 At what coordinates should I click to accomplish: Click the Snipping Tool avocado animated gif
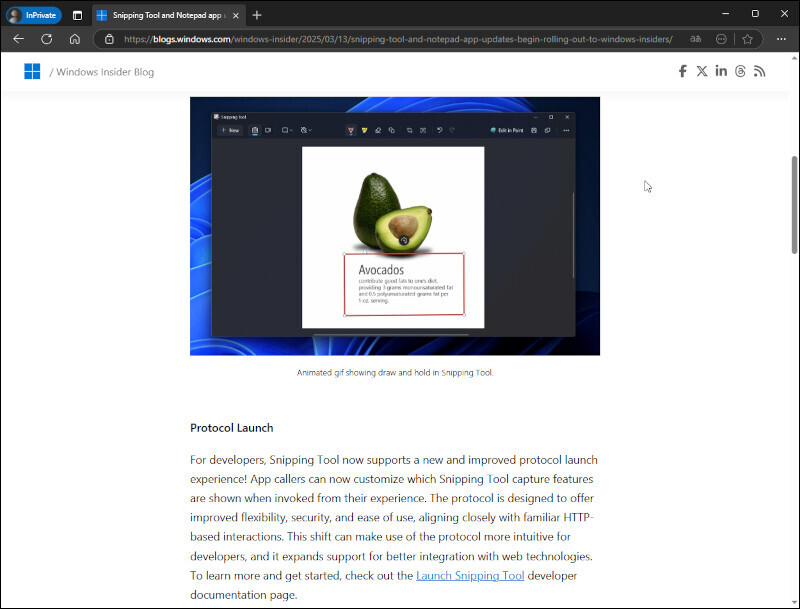(395, 226)
